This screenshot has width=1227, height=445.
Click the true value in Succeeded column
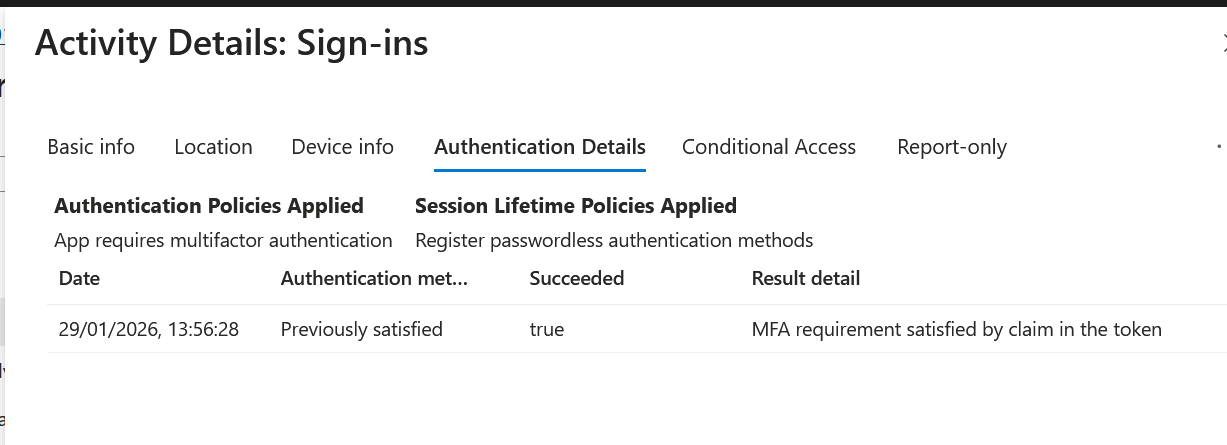[x=547, y=329]
